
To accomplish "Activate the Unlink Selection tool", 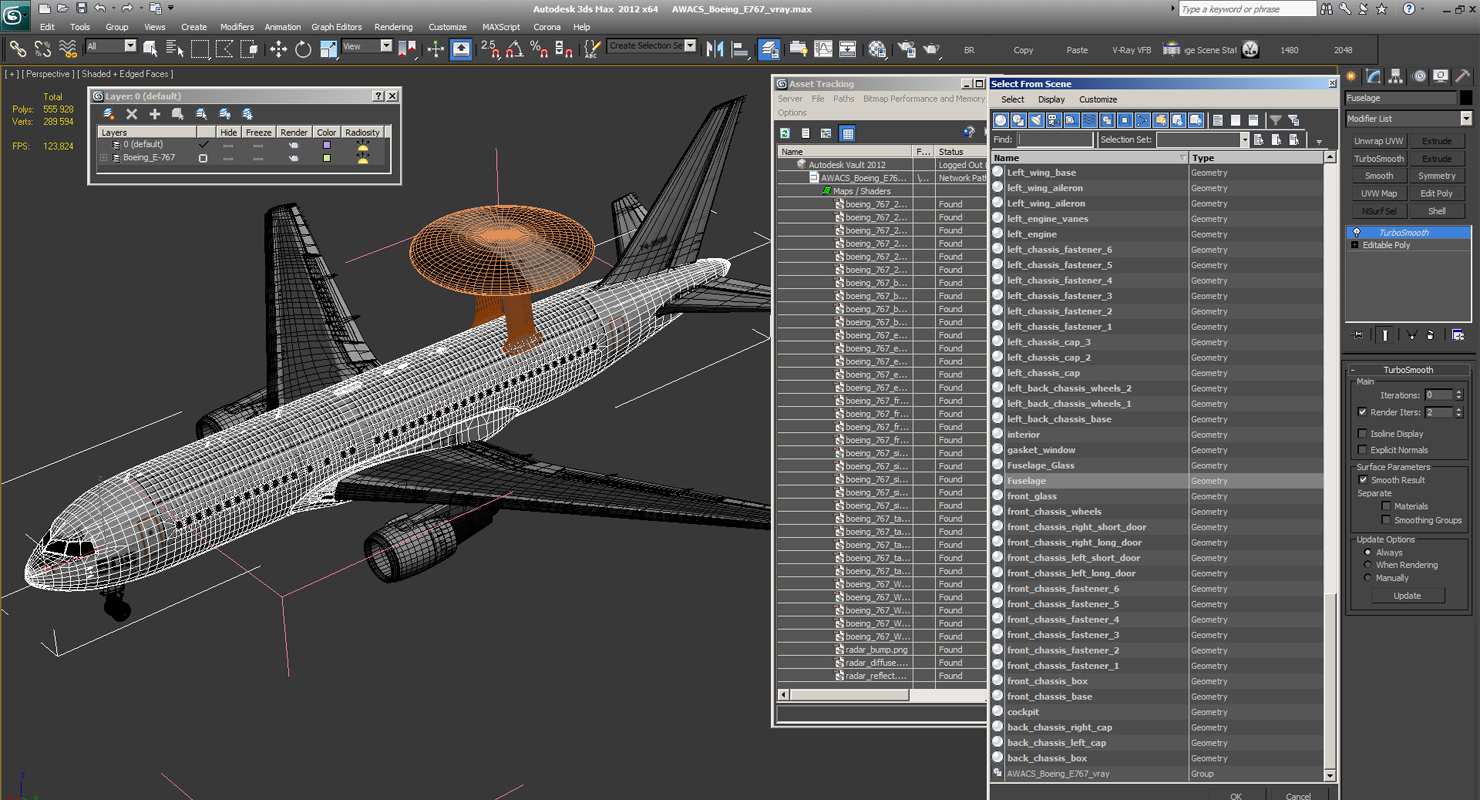I will click(43, 48).
